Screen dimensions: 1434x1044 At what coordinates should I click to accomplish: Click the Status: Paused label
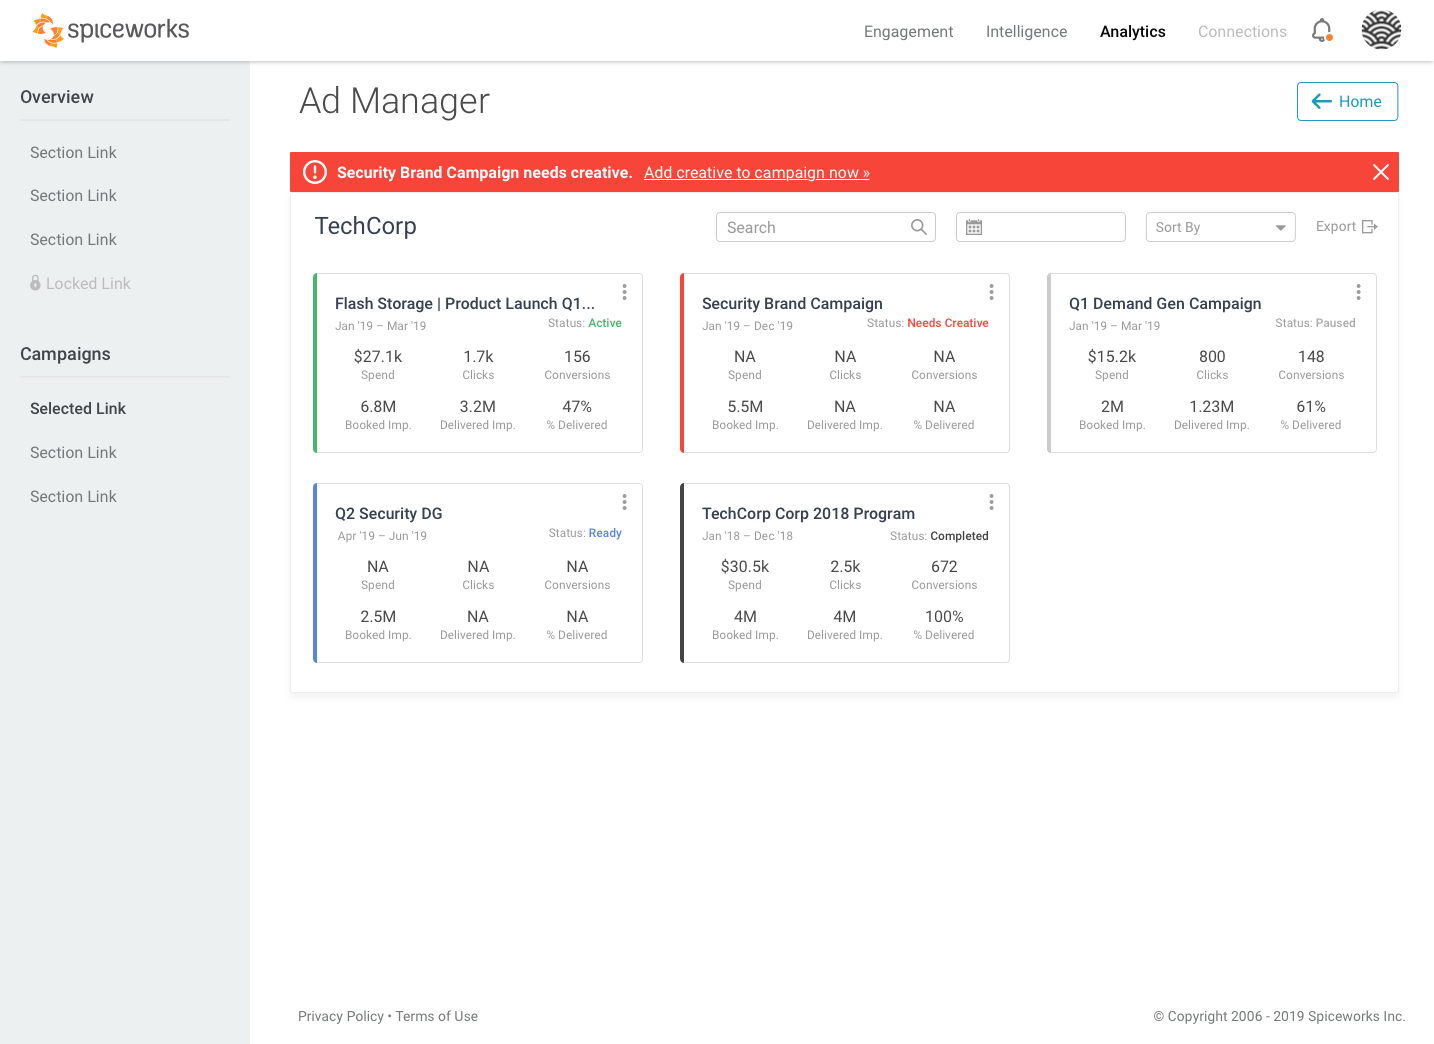click(1315, 323)
